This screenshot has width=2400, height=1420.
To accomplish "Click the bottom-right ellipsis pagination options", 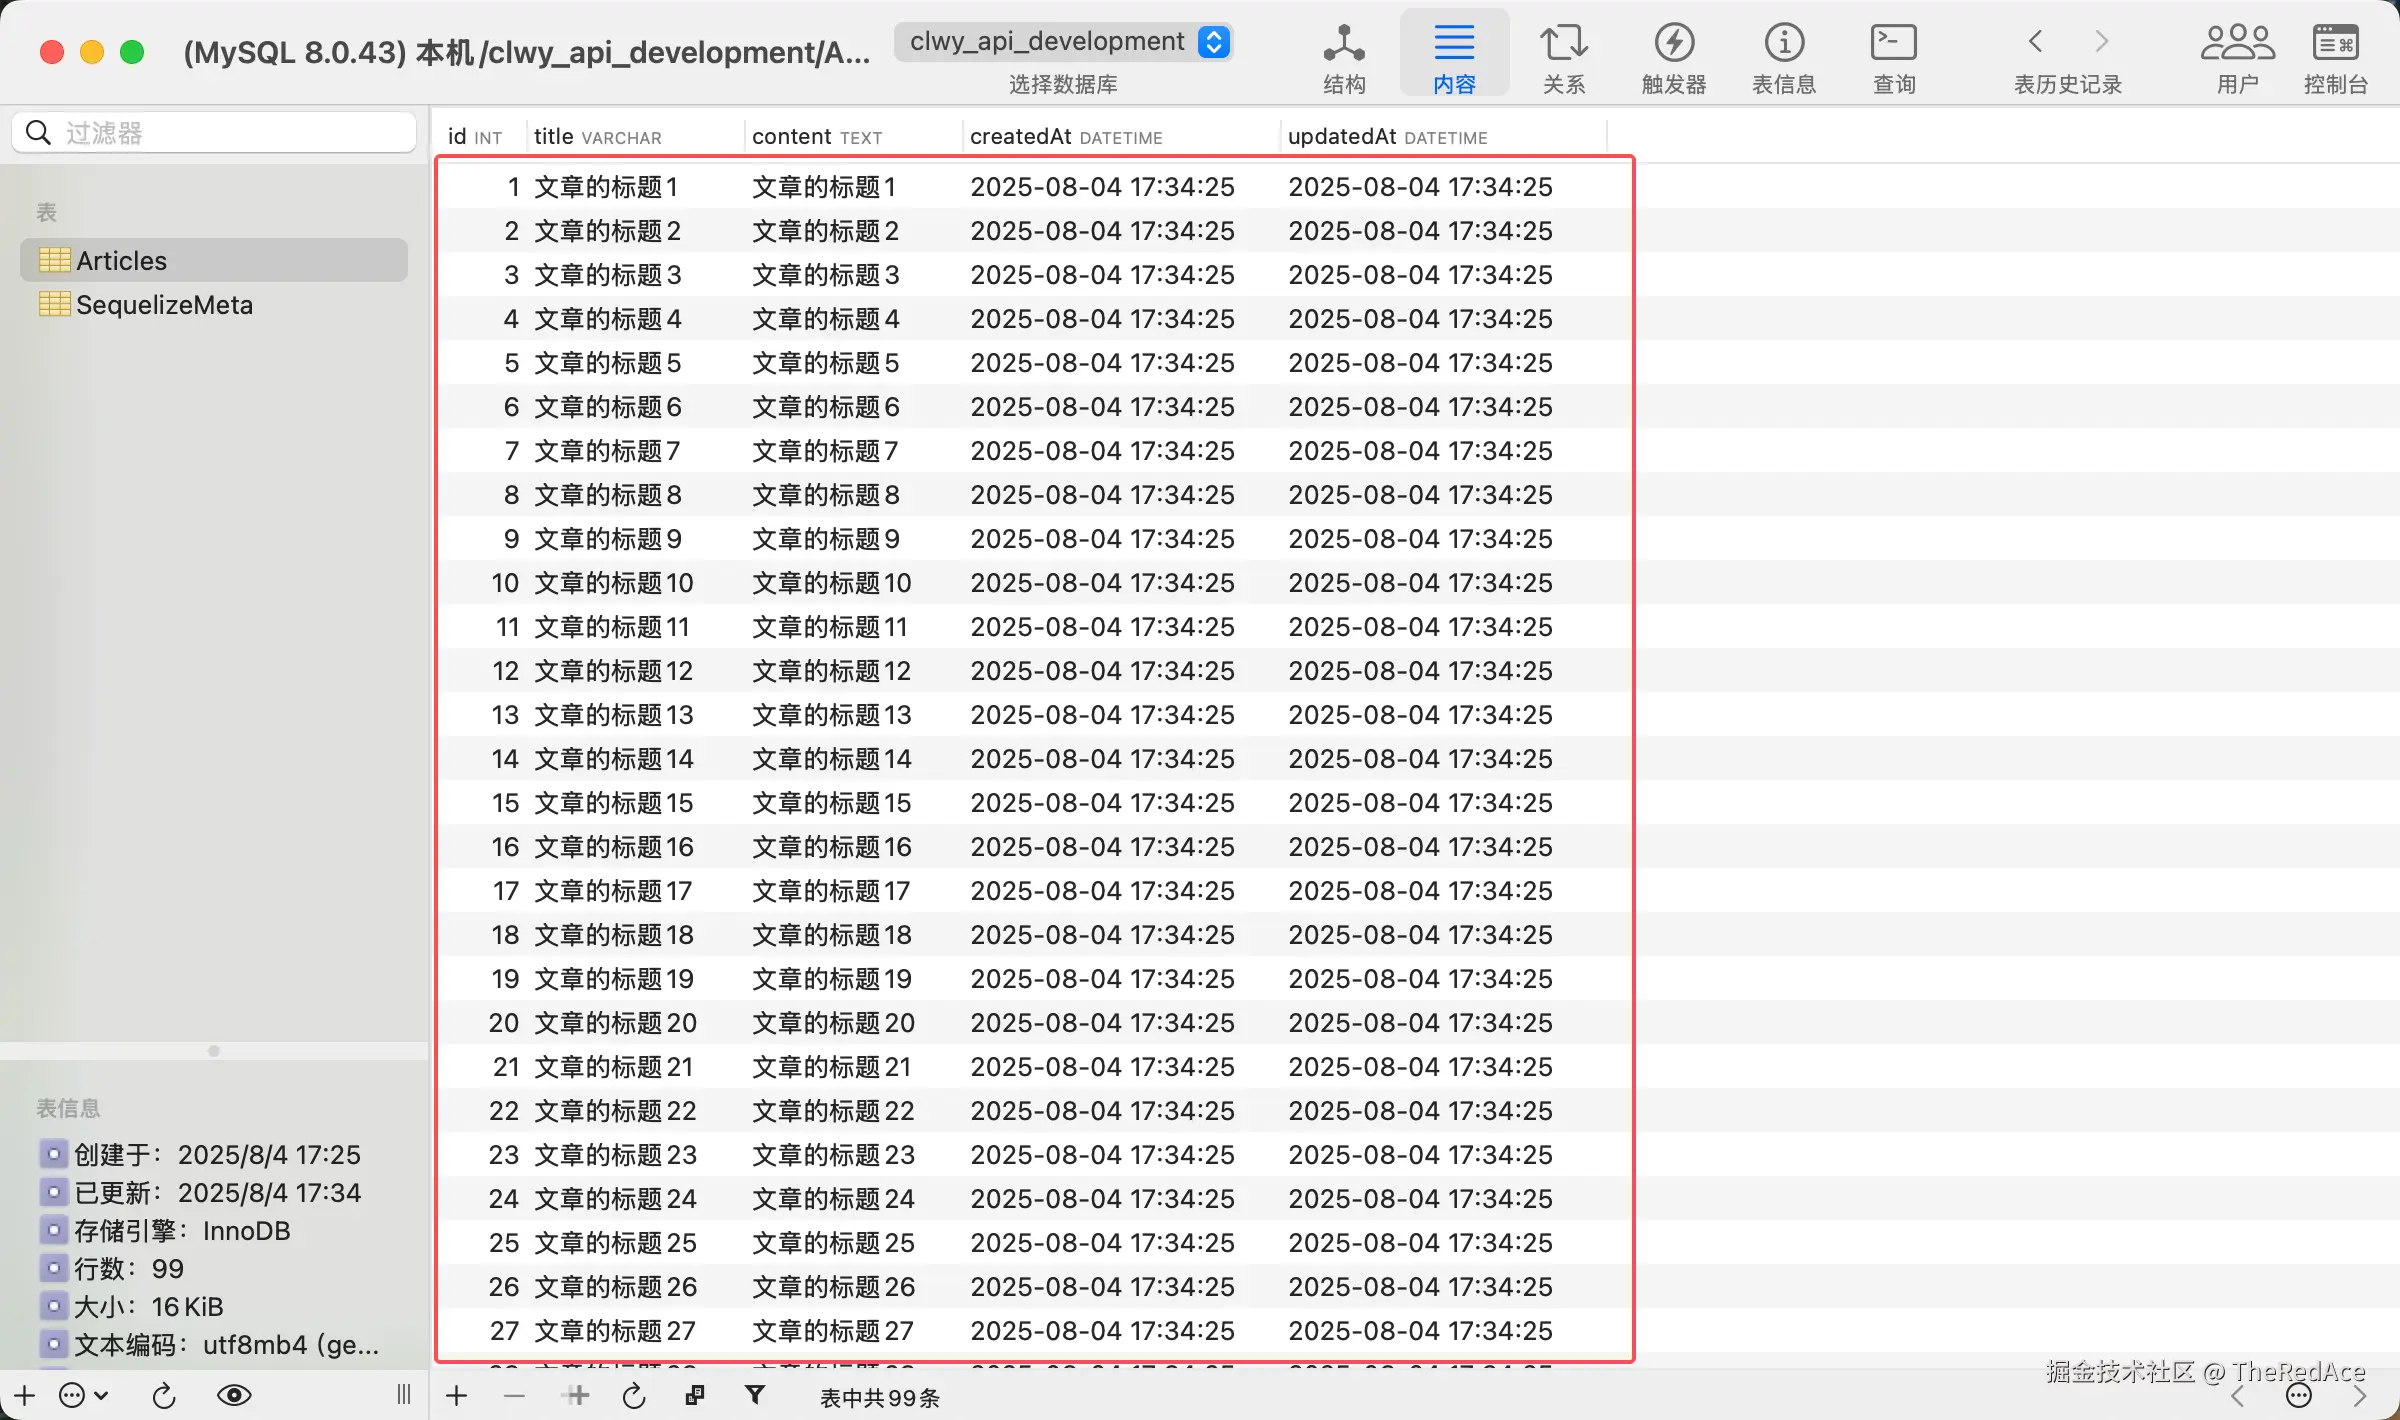I will pos(2298,1397).
